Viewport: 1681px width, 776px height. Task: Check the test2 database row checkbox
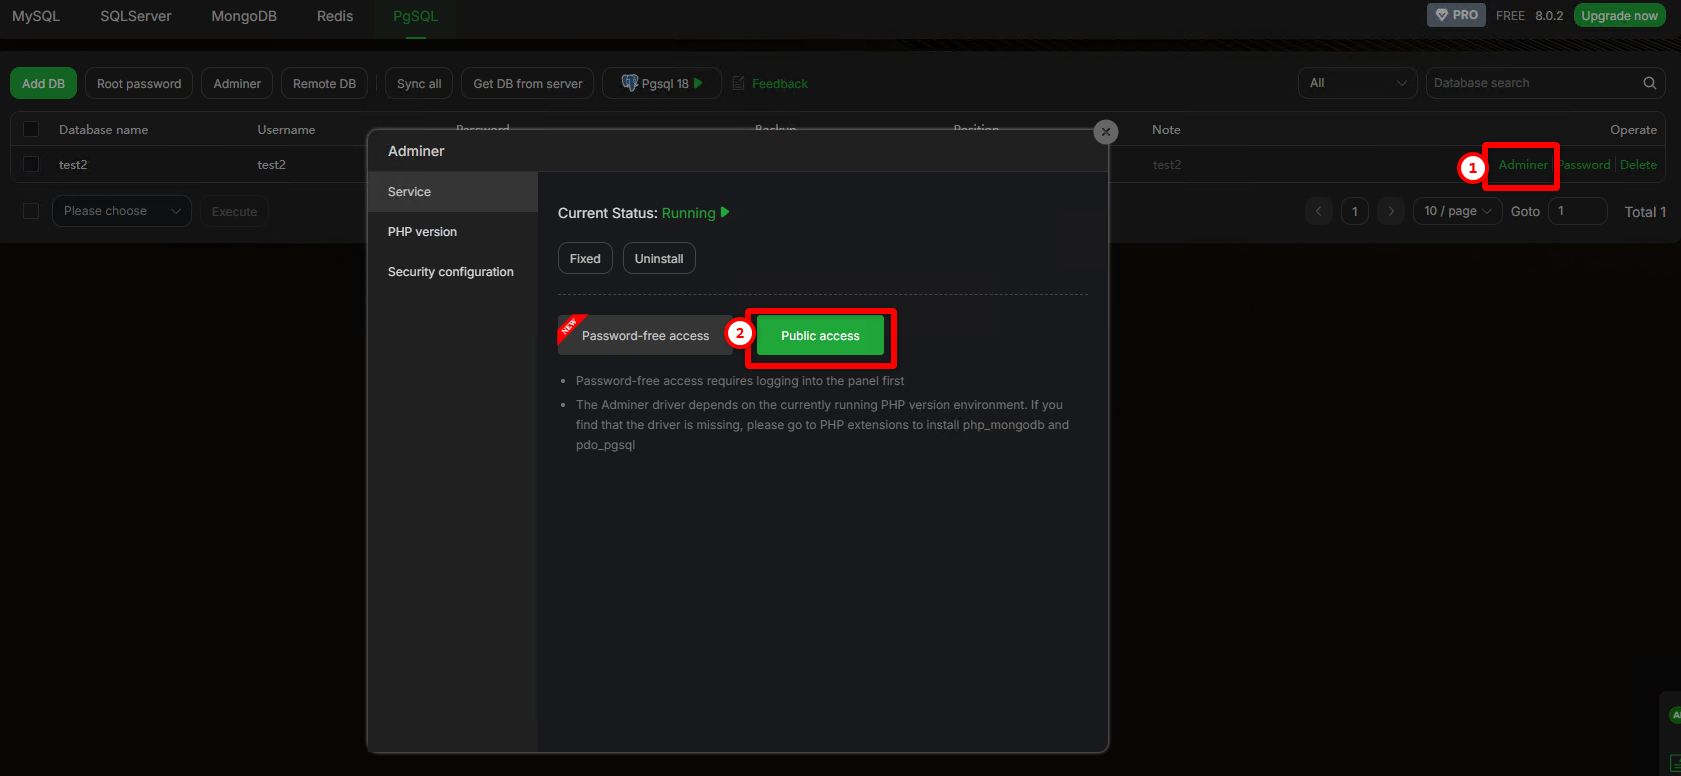point(31,164)
